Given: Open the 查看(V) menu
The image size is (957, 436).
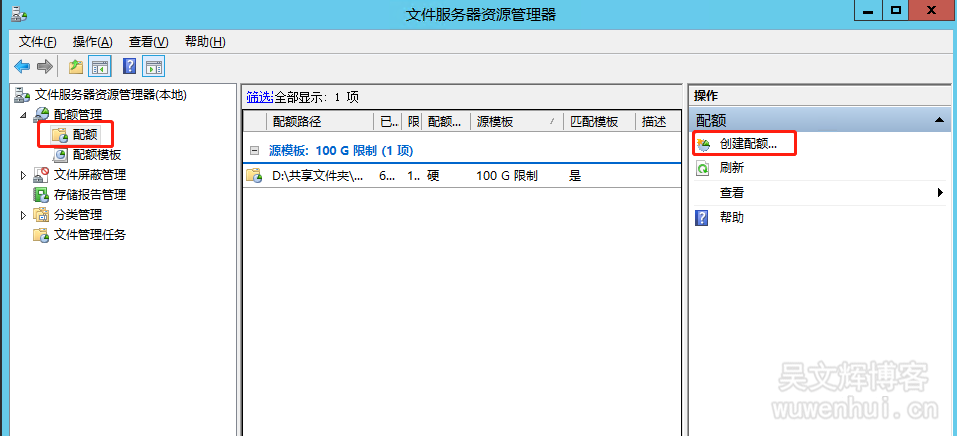Looking at the screenshot, I should pyautogui.click(x=148, y=41).
